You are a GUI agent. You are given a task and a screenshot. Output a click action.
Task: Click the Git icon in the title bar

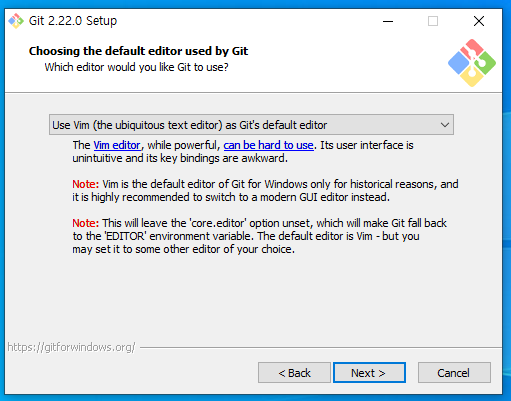point(16,21)
